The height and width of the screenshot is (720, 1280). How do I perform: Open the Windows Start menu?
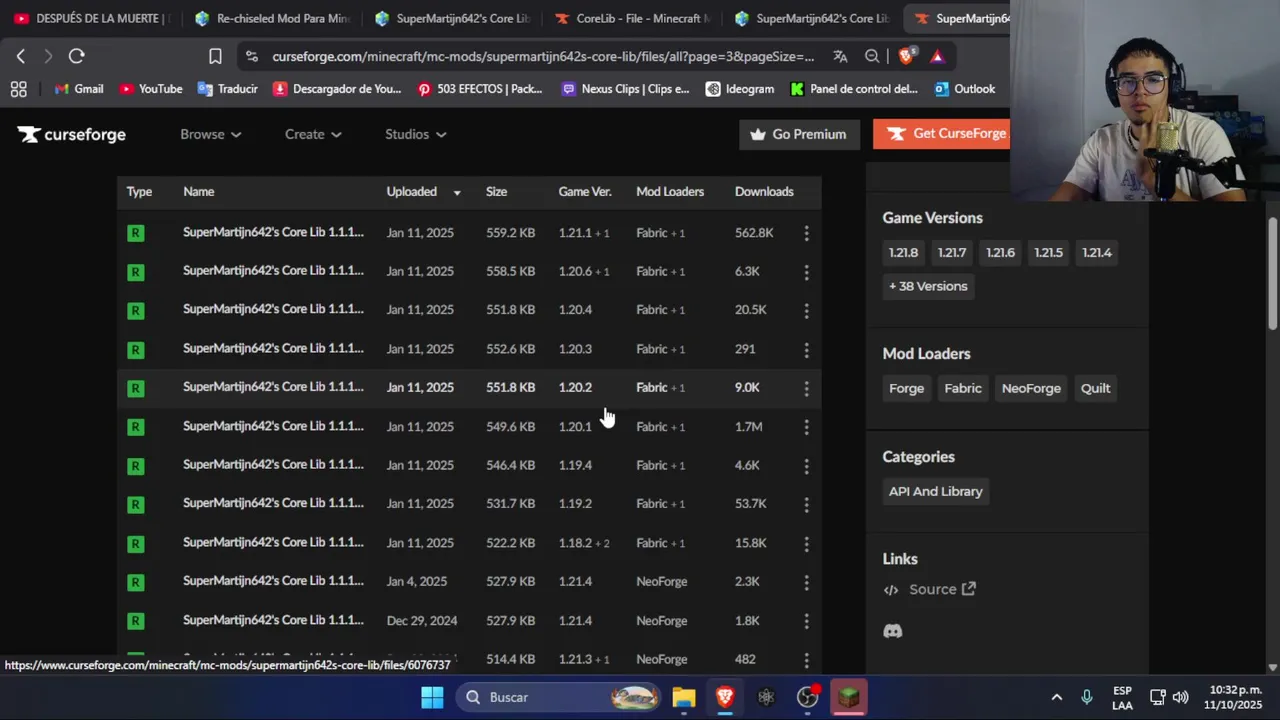pyautogui.click(x=432, y=697)
